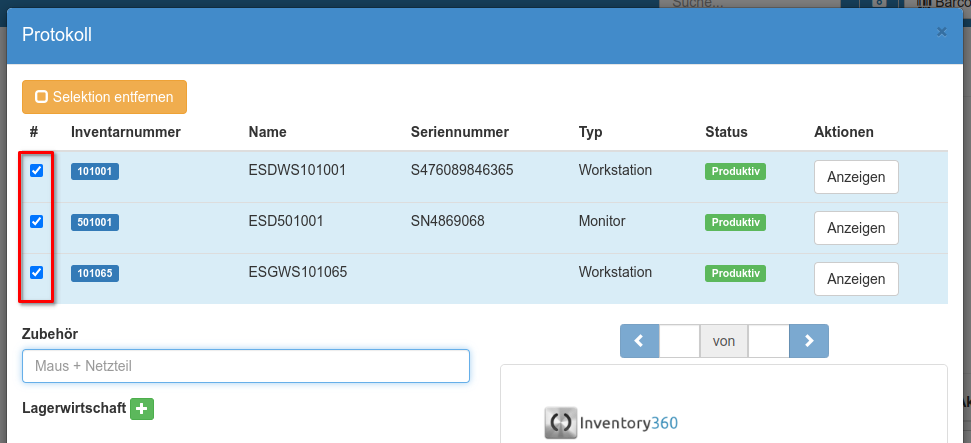Click Selektion entfernen button

[x=104, y=97]
